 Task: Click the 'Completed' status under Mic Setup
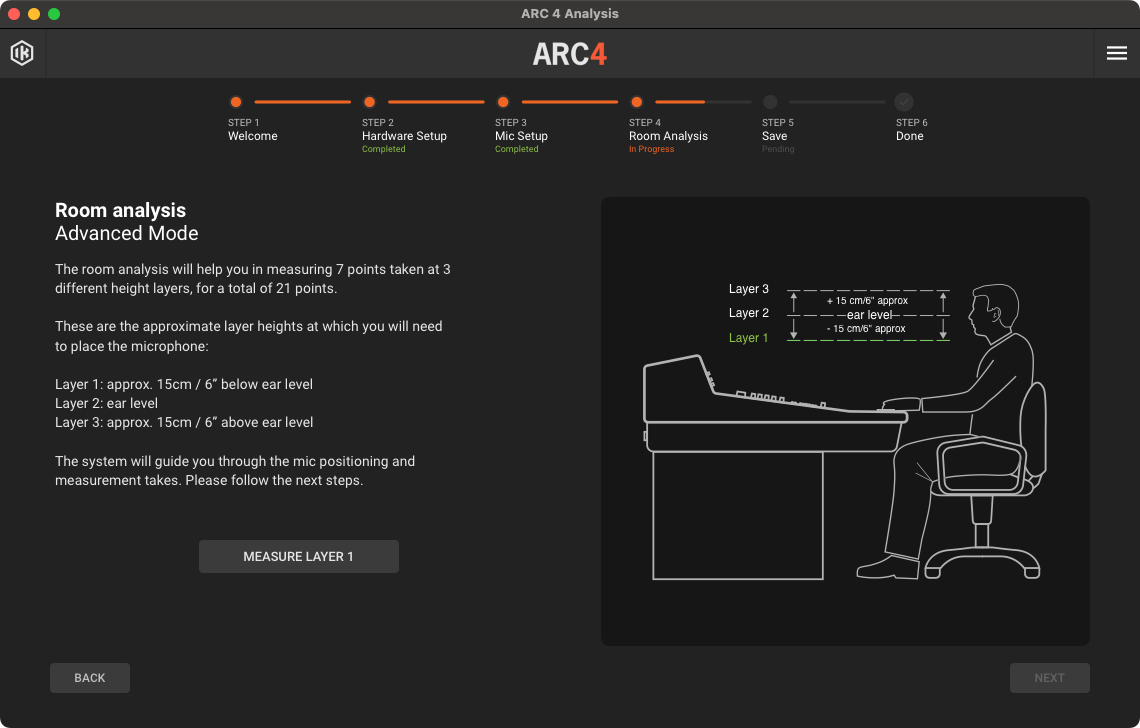point(517,149)
